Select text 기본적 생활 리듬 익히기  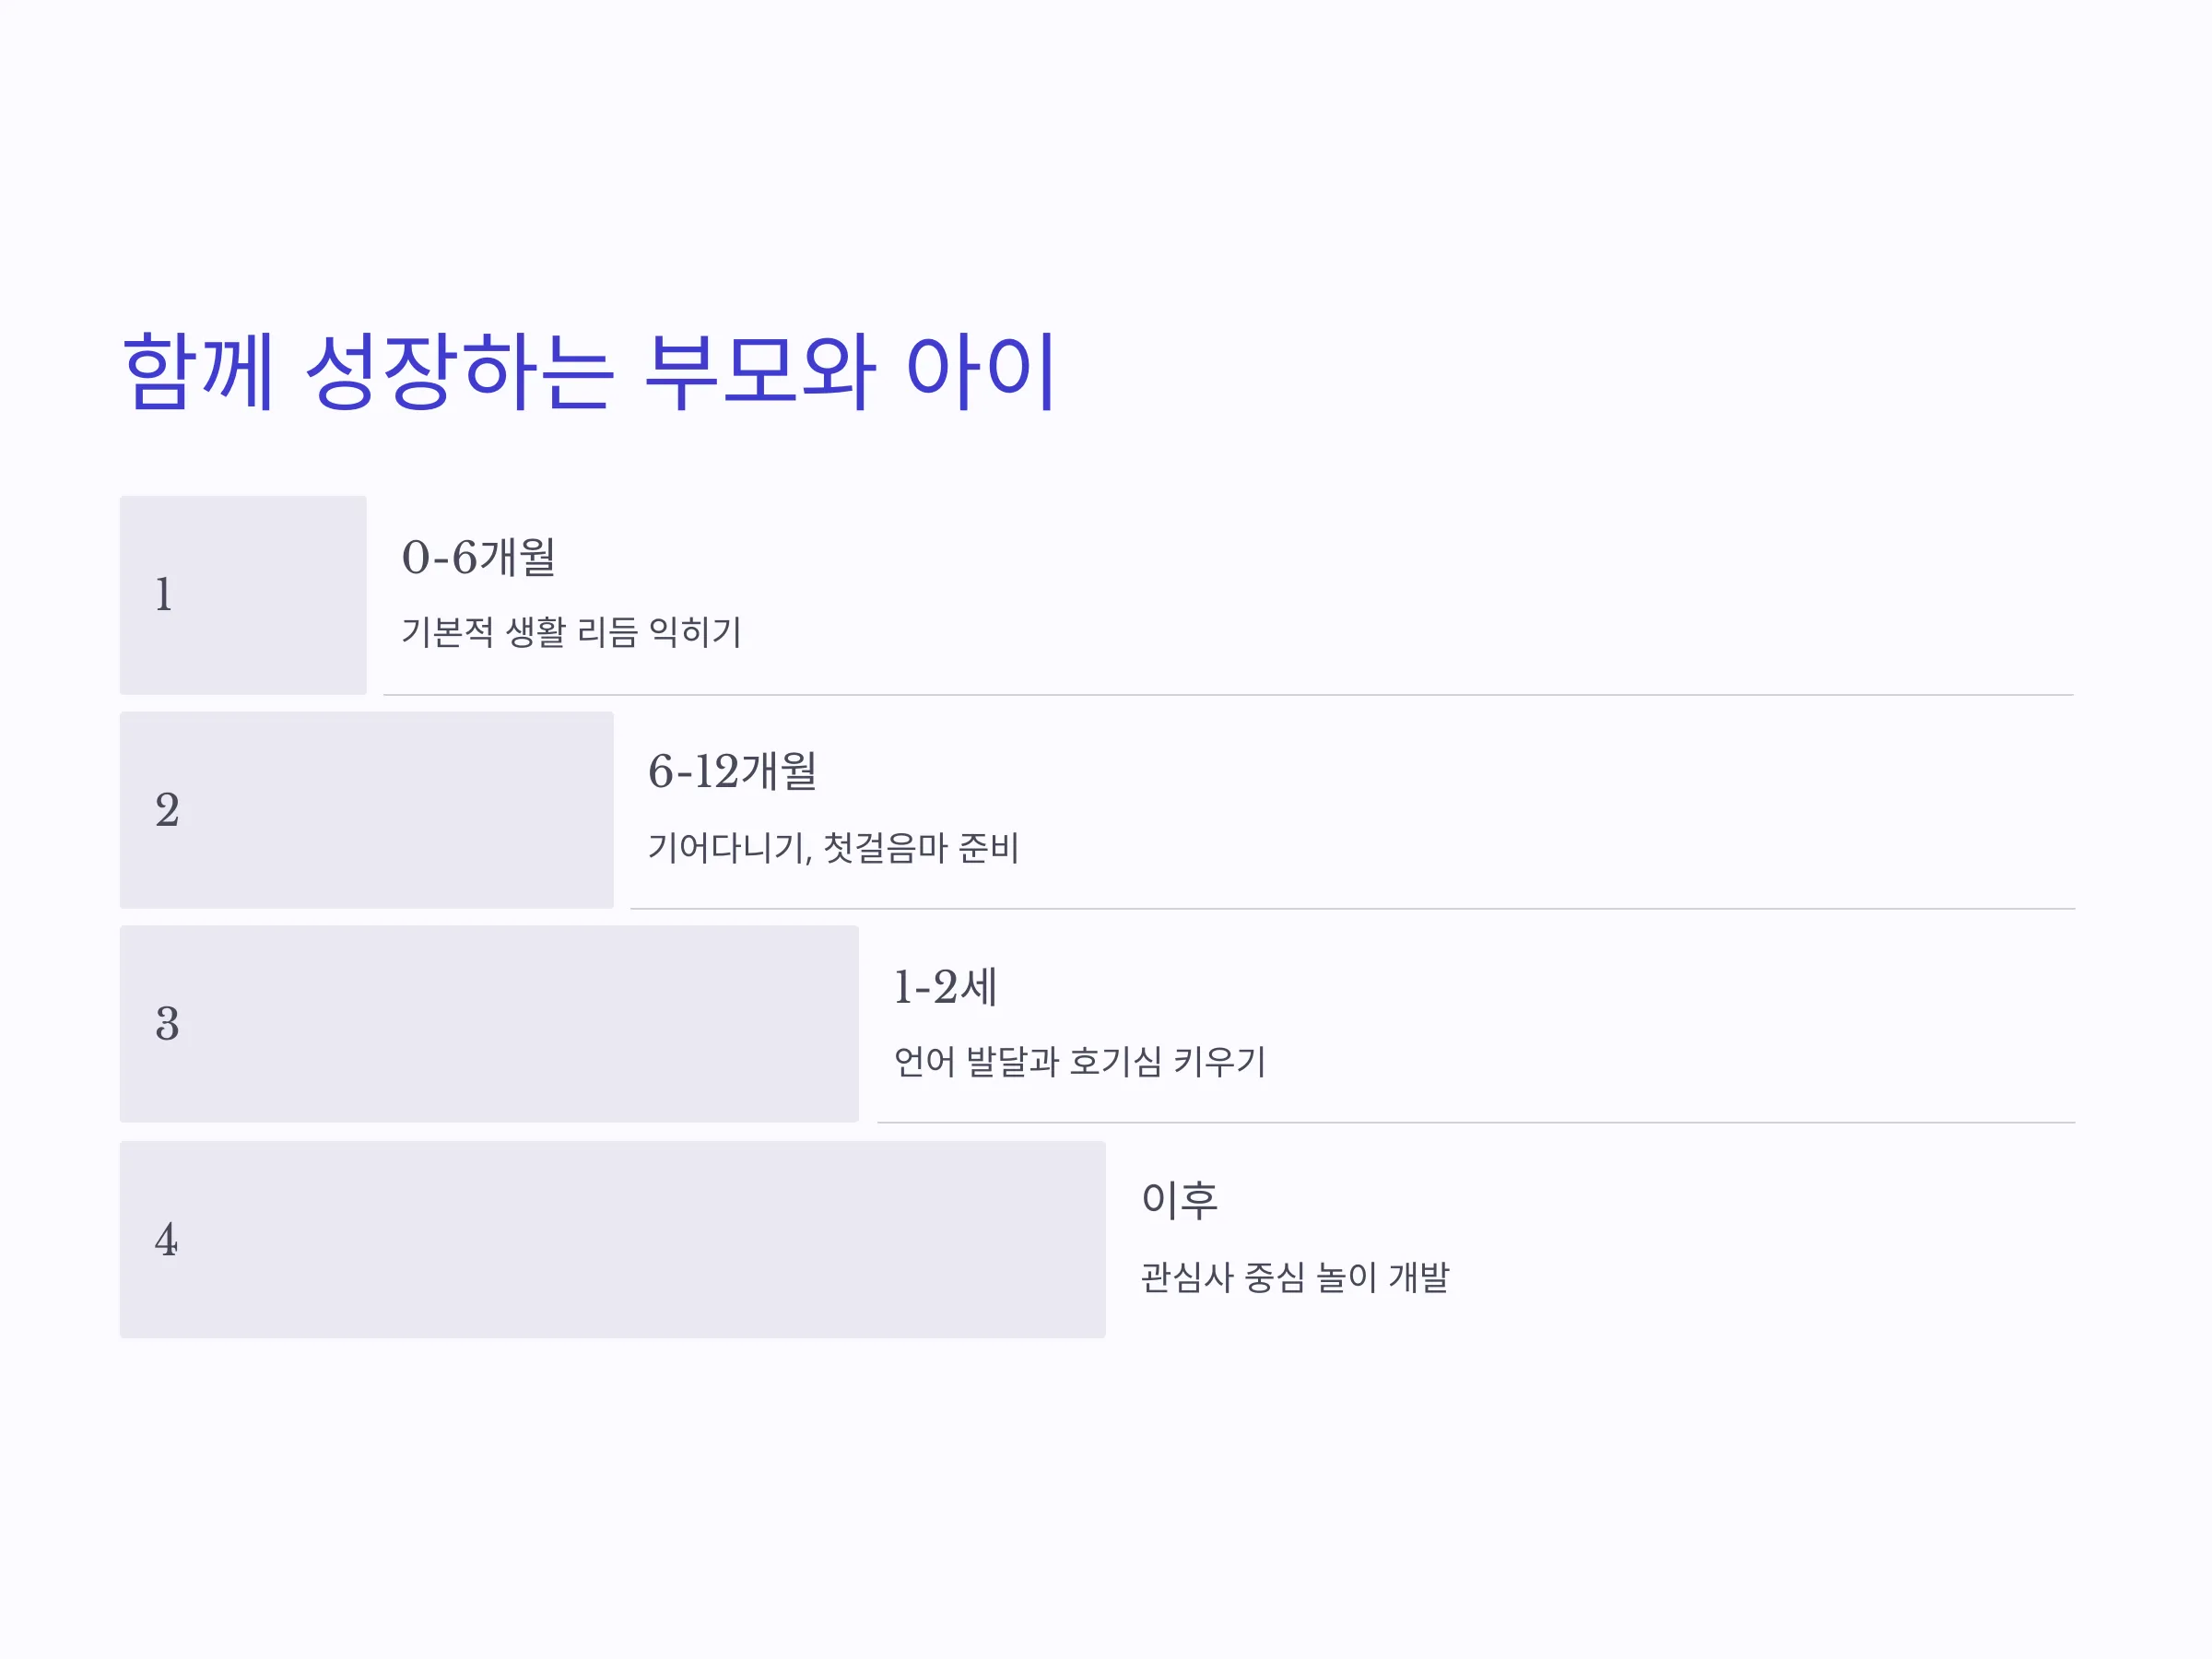(571, 632)
